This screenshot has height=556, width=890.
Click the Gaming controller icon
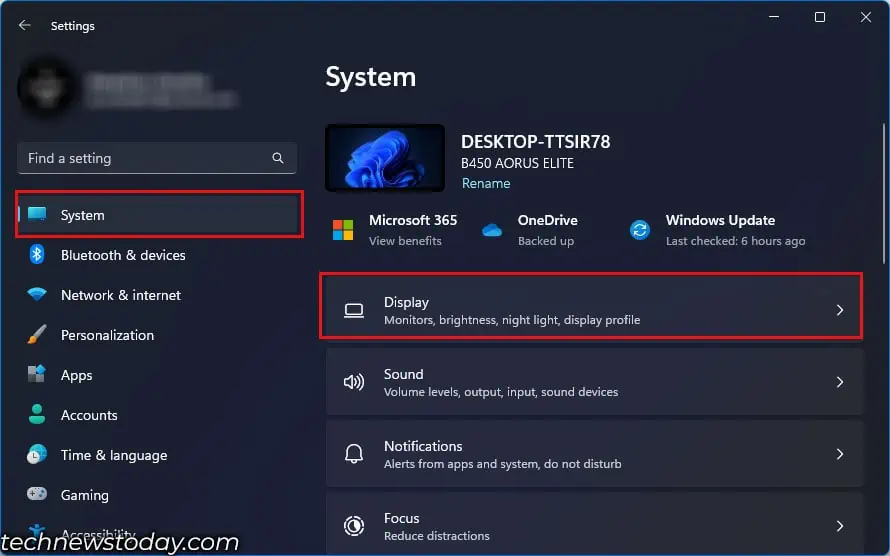[x=37, y=494]
